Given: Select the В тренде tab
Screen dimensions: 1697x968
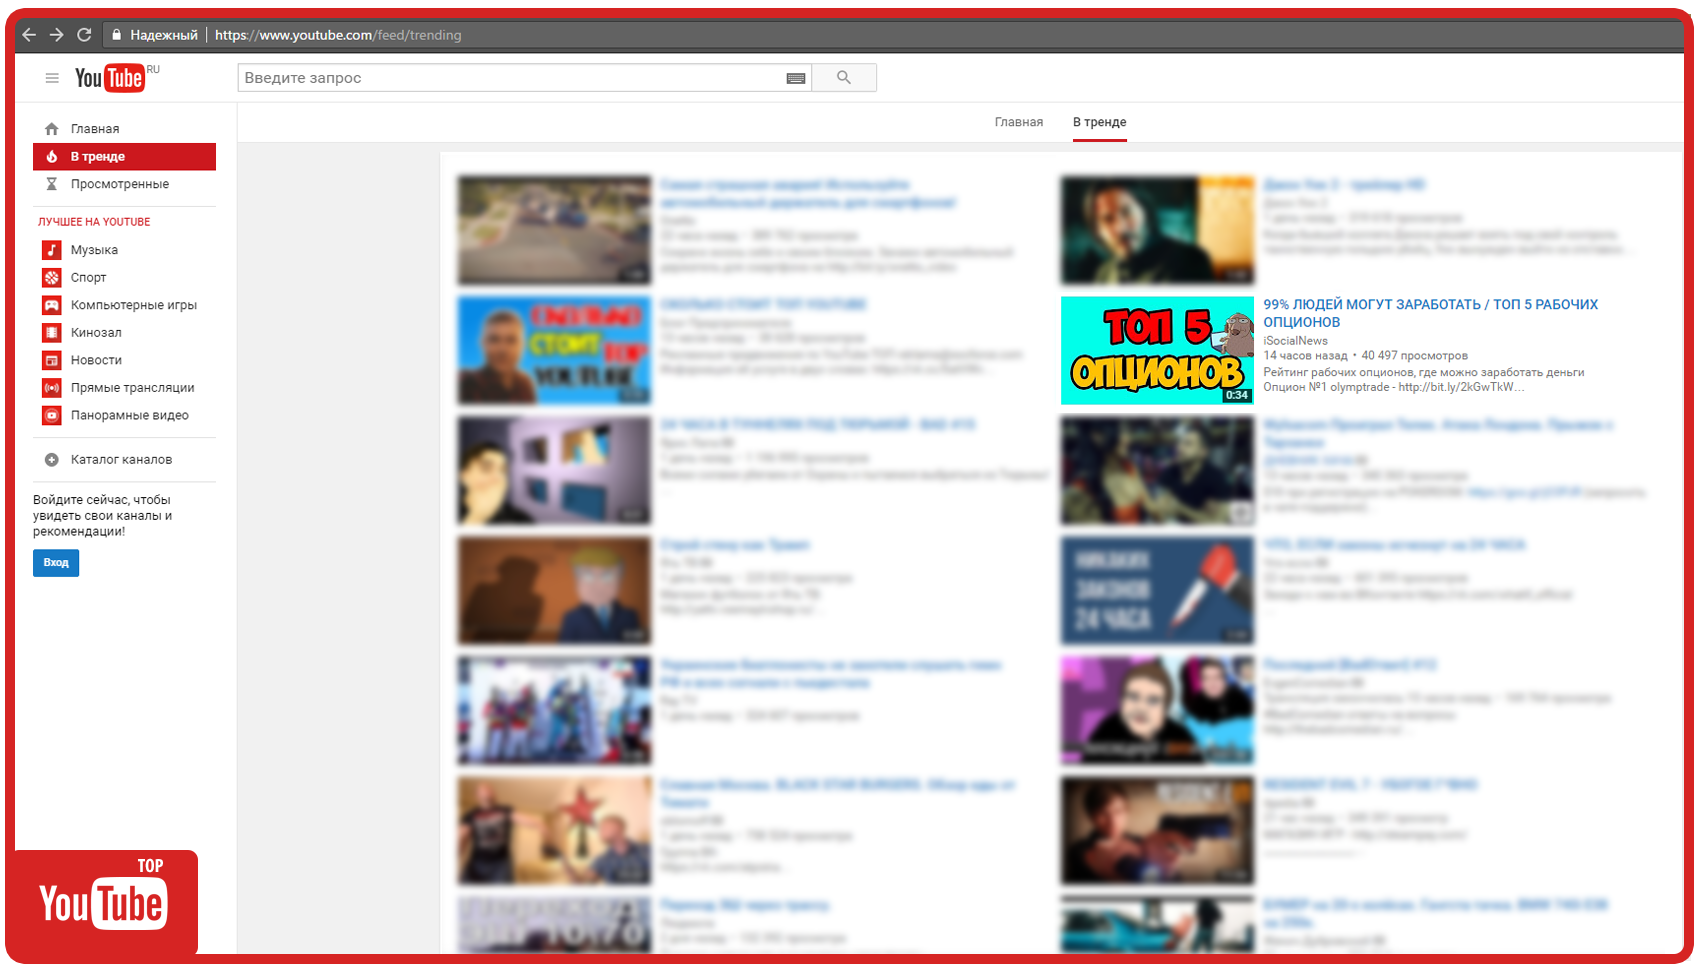Looking at the screenshot, I should (x=1099, y=121).
